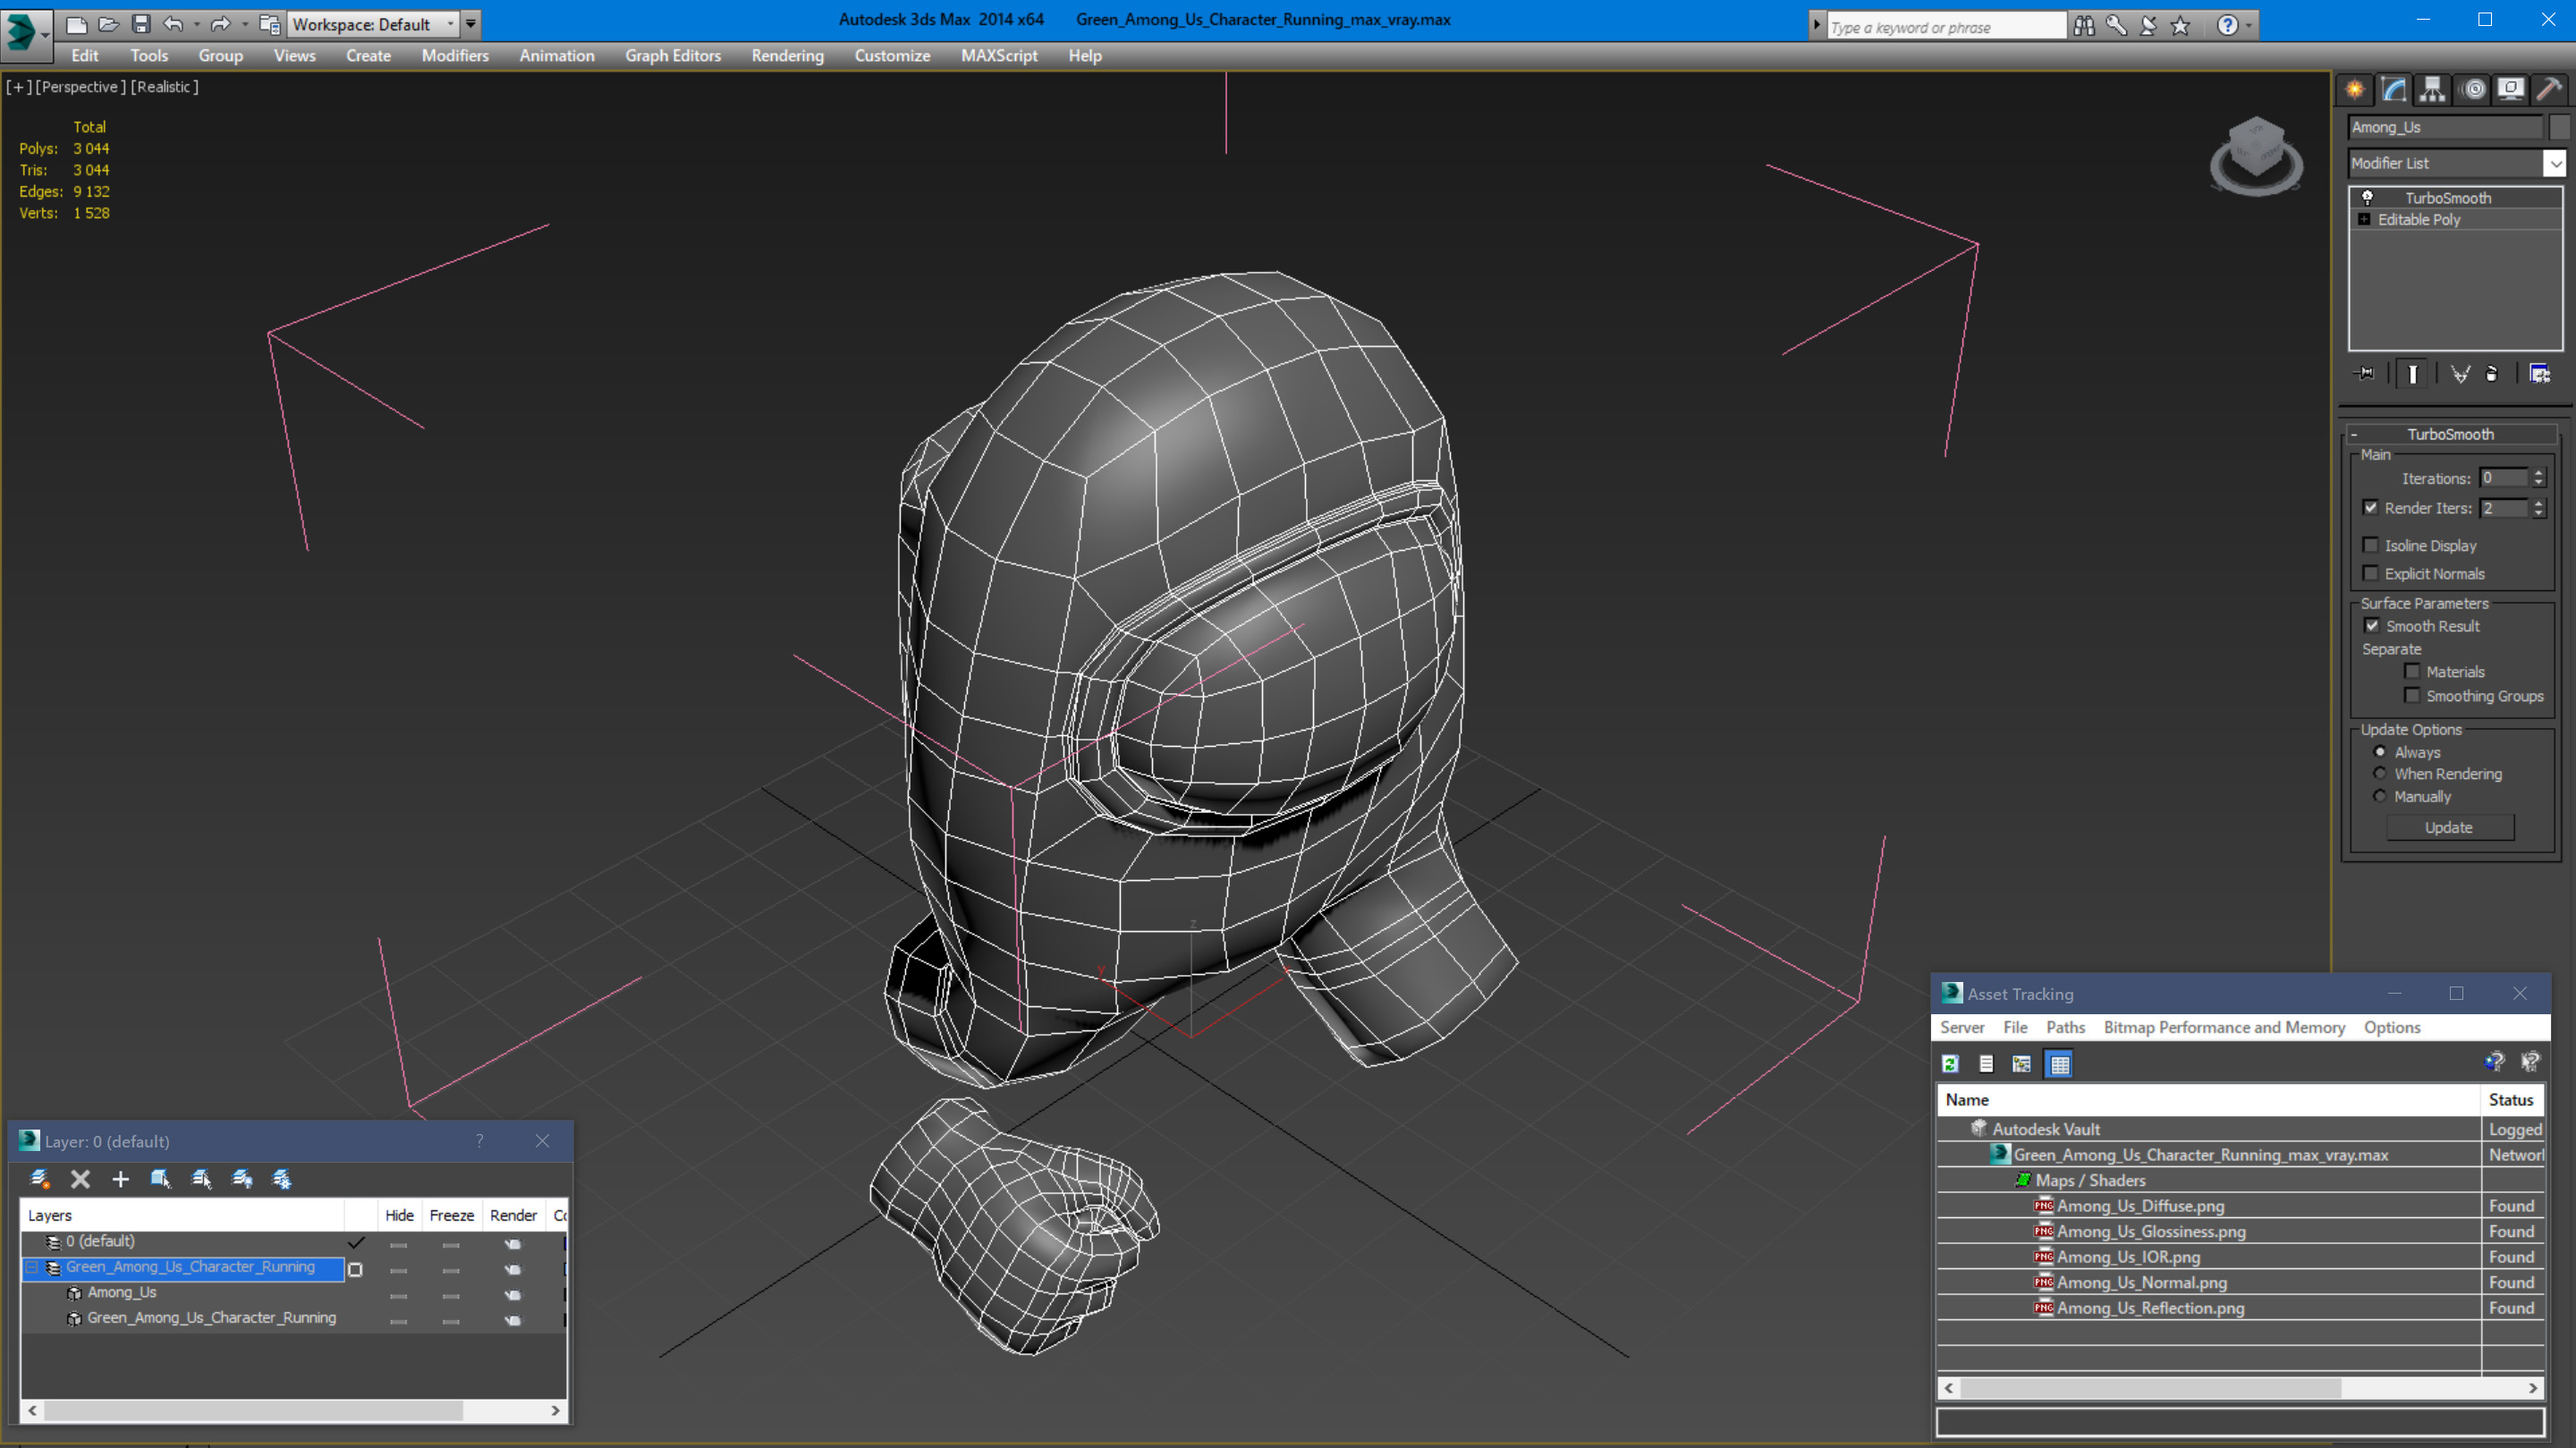Open the Modifier List dropdown
This screenshot has height=1448, width=2576.
[x=2555, y=163]
